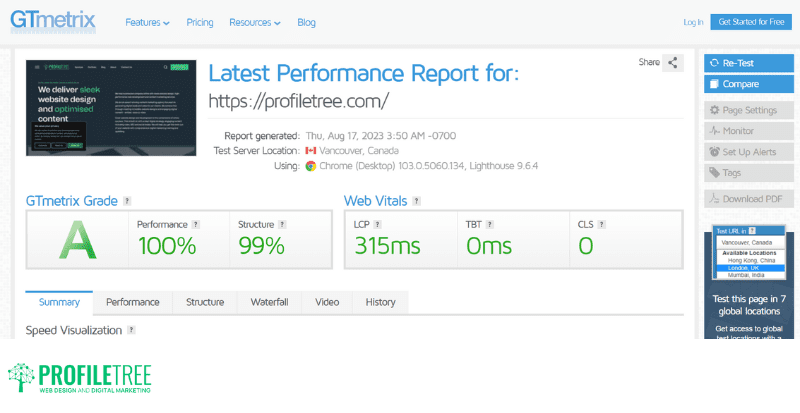Switch to the Performance tab
Viewport: 800px width, 413px height.
[133, 302]
